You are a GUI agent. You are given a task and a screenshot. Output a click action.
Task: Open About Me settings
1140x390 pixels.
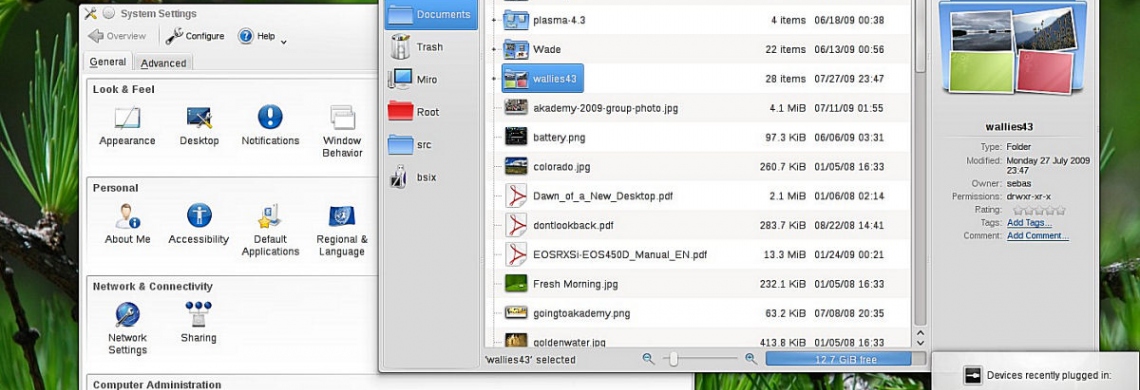127,223
